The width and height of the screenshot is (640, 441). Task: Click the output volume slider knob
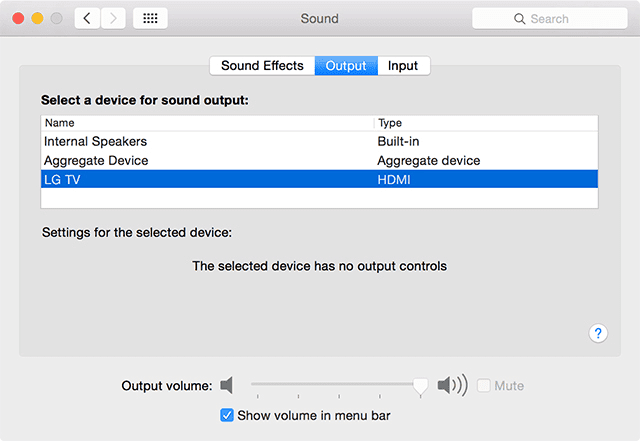pos(421,386)
